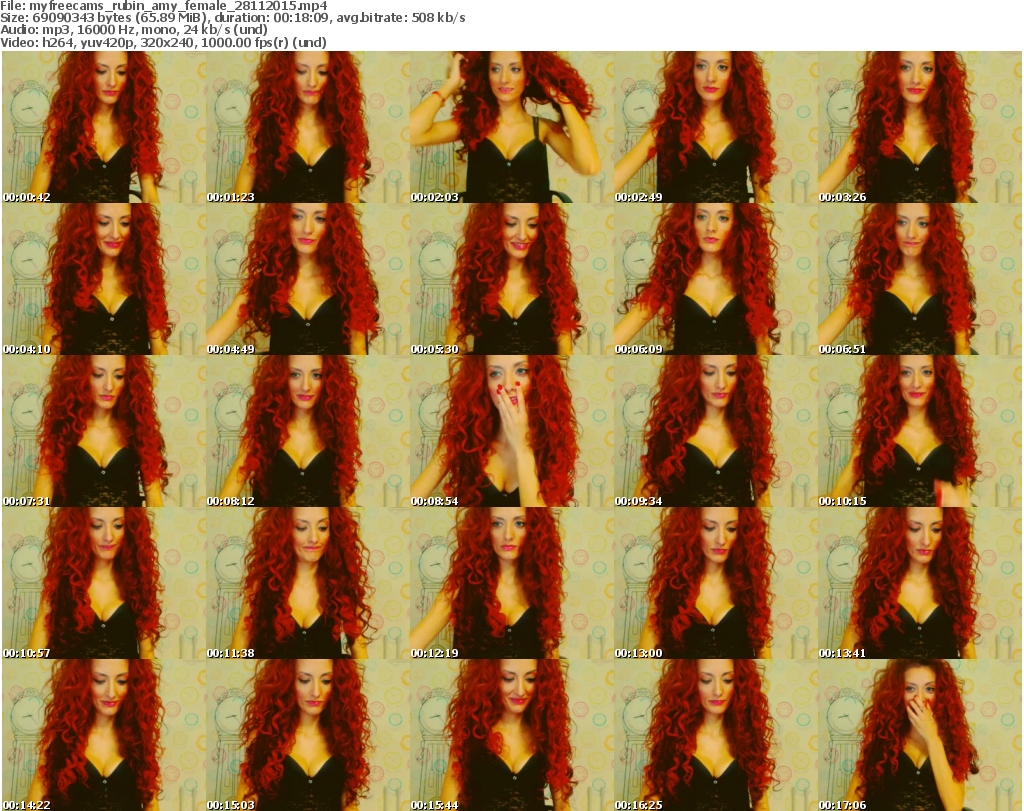Open the frame at 00:13:00
This screenshot has width=1024, height=811.
[x=716, y=583]
